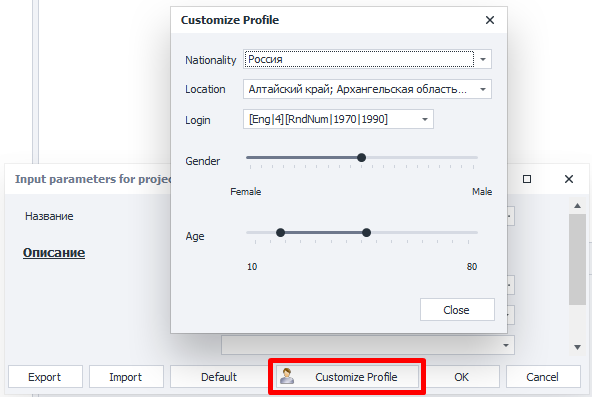Click the Close button in Customize Profile
This screenshot has width=592, height=397.
(x=457, y=310)
